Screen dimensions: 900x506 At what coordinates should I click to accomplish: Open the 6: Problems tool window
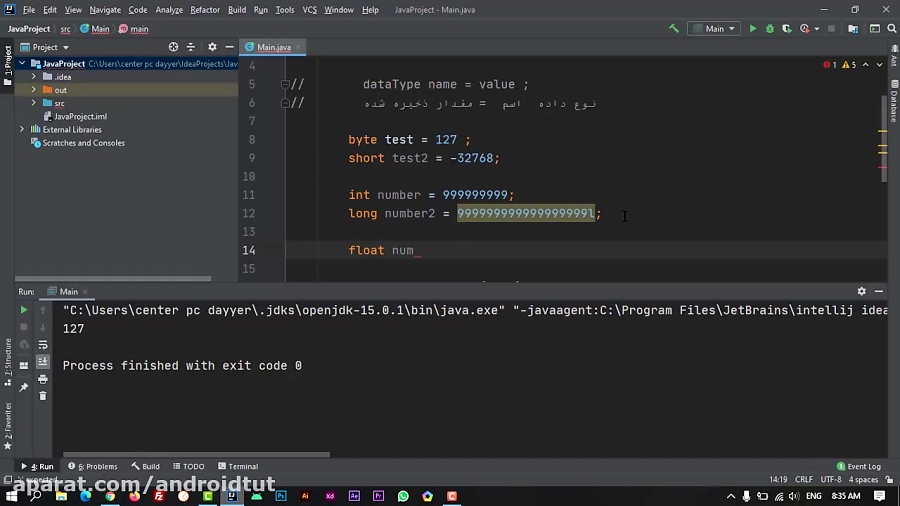92,466
